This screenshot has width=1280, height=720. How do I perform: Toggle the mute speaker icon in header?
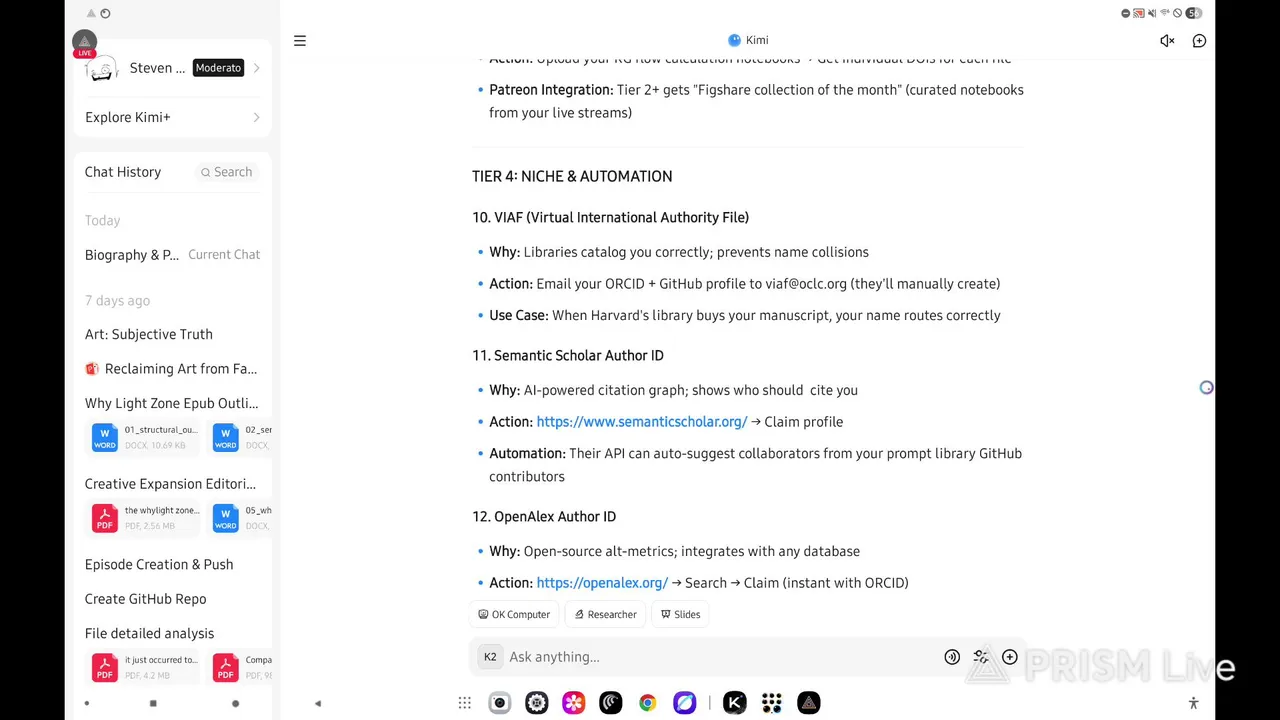(1167, 41)
